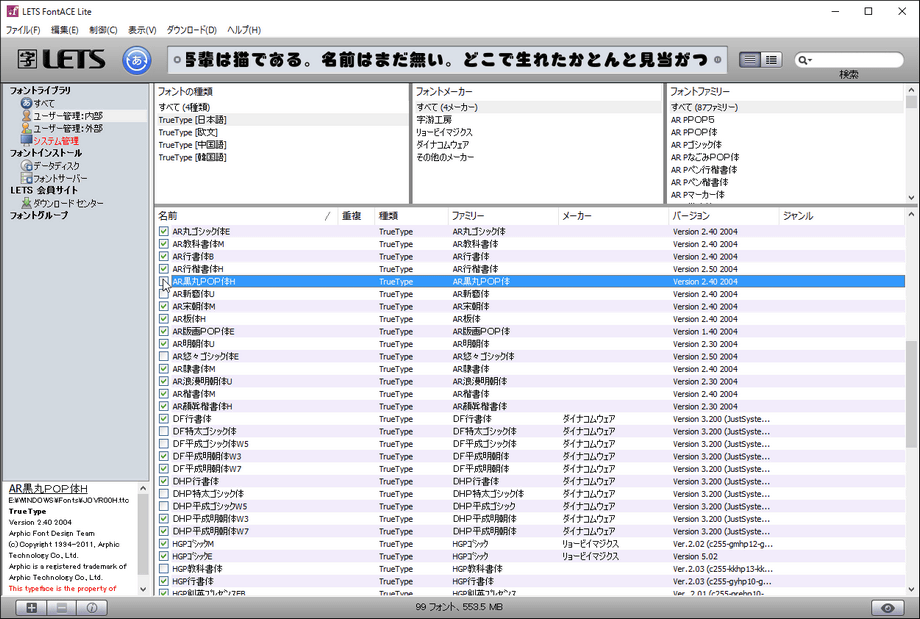Screen dimensions: 920x619
Task: Sort by 種類 column header
Action: click(x=411, y=216)
